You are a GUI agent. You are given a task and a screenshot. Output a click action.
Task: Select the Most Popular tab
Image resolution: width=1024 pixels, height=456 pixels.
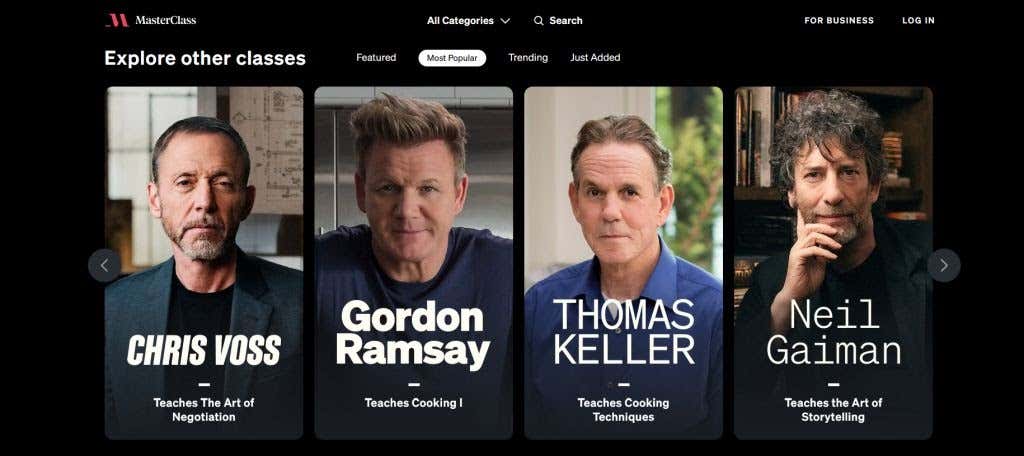(x=452, y=58)
